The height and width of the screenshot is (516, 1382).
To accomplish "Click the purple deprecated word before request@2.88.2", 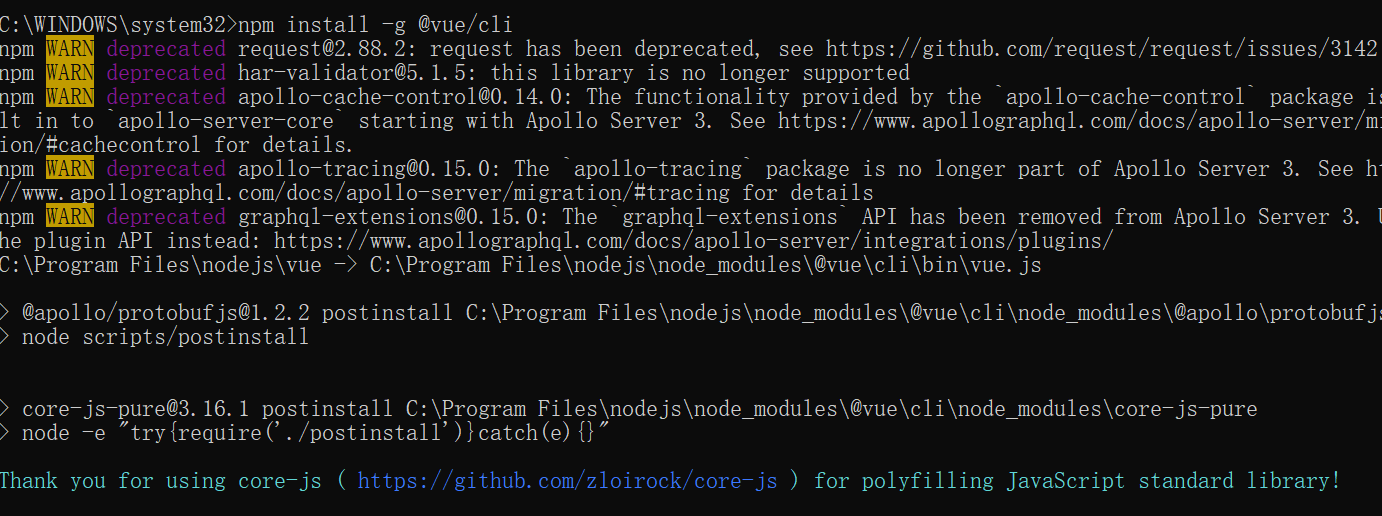I will coord(166,49).
